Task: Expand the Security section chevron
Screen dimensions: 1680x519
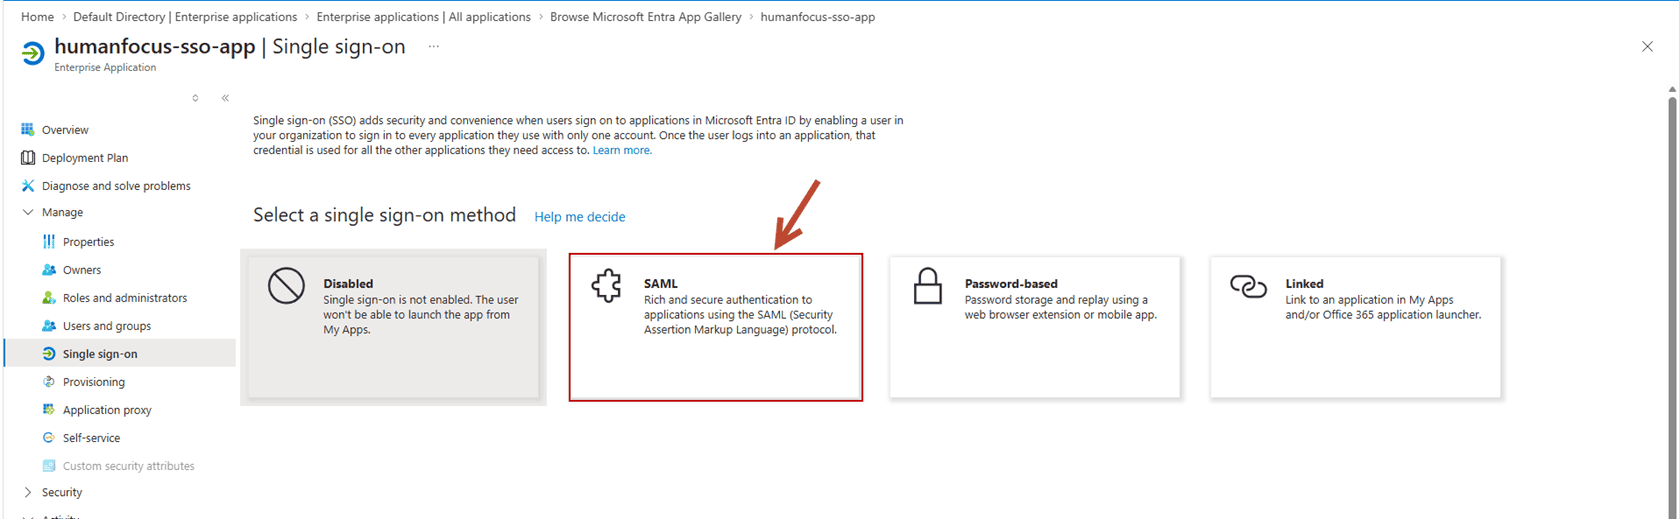Action: click(28, 492)
